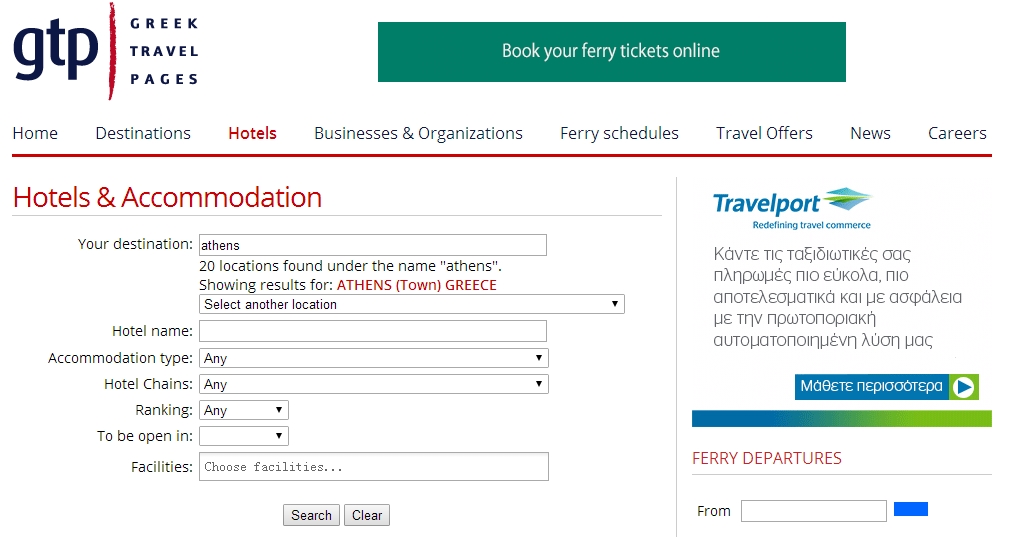Click the Ferry departures From input field
Screen dimensions: 1020x537
click(814, 511)
